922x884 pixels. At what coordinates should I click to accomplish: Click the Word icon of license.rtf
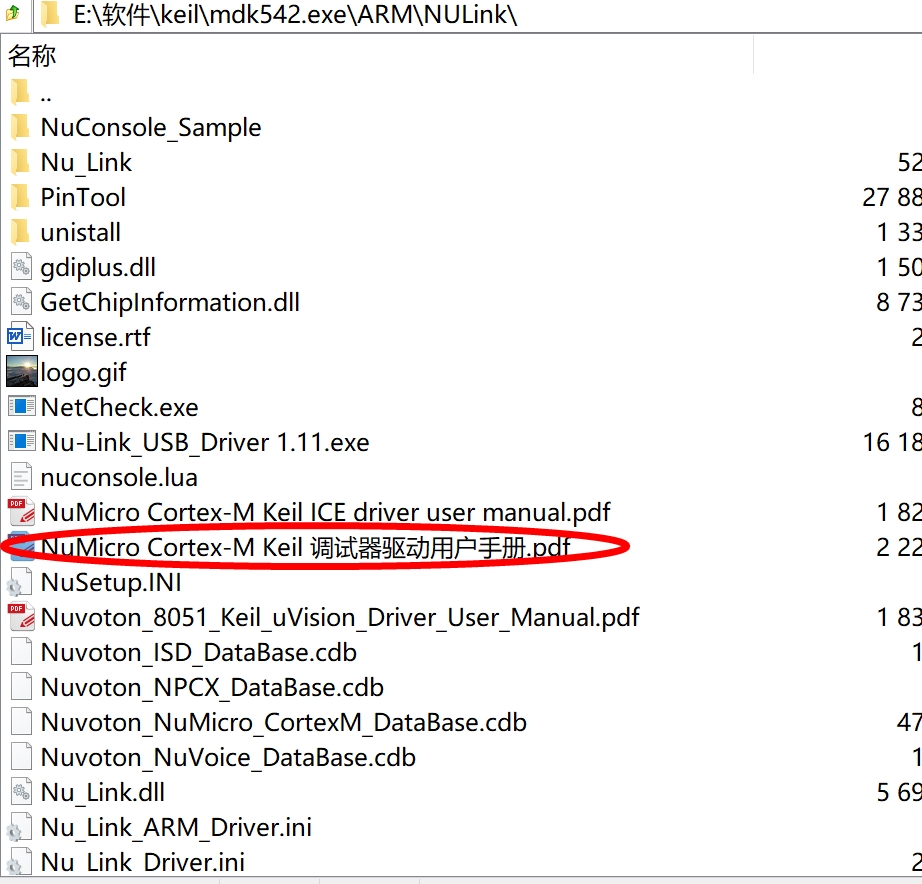click(19, 337)
